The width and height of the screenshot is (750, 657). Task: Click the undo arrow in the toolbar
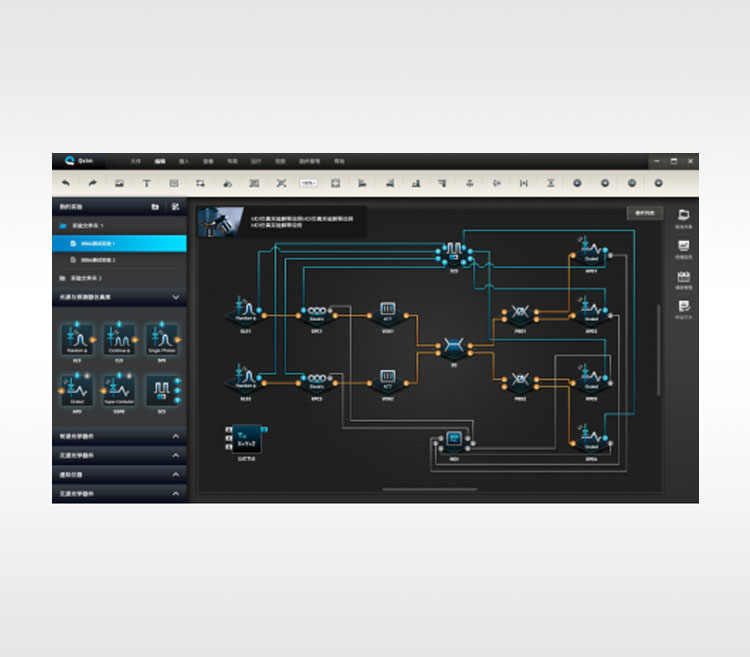pyautogui.click(x=66, y=183)
